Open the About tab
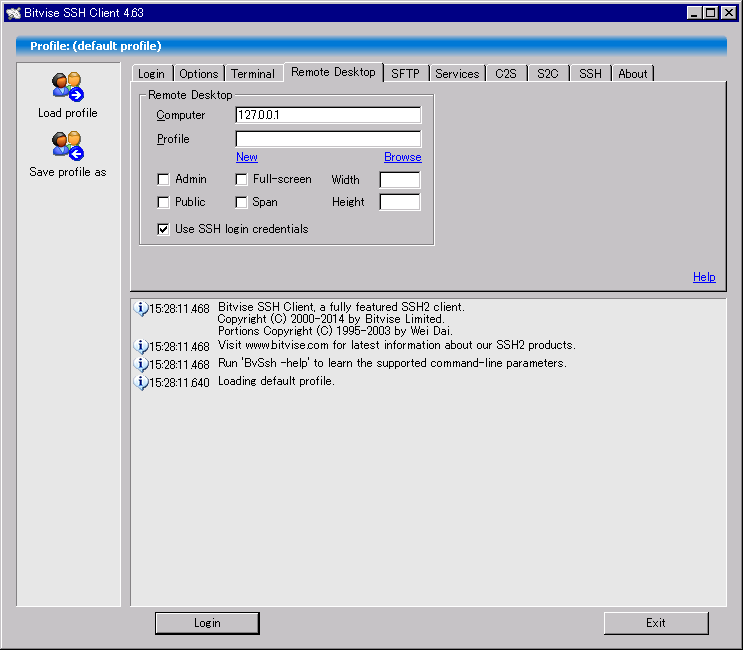This screenshot has height=650, width=743. click(633, 74)
